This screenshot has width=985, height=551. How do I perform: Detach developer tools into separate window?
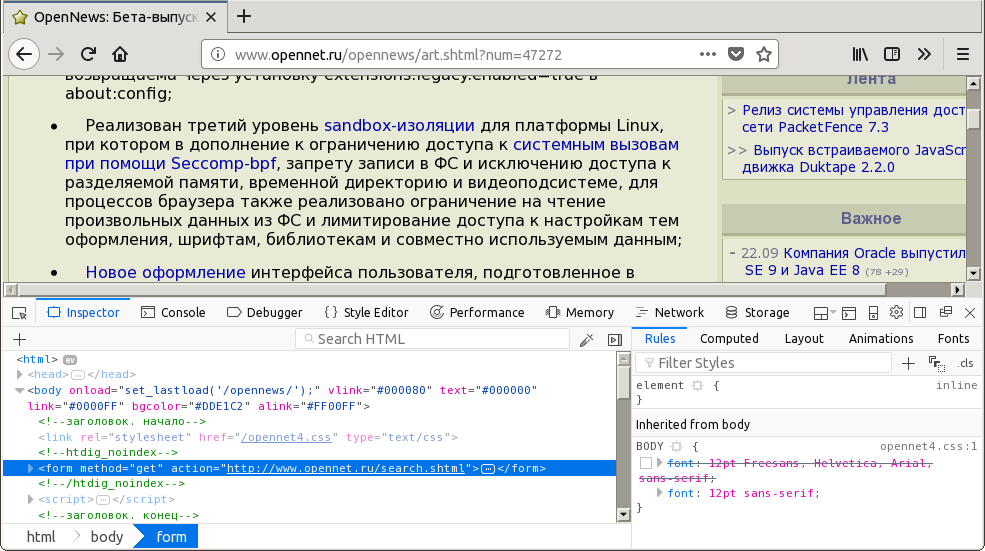pos(945,312)
